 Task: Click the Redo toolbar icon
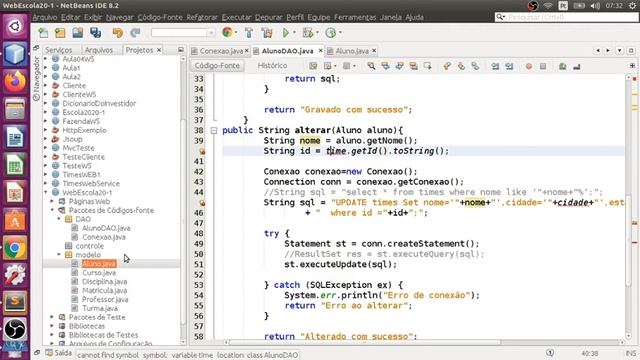pos(135,33)
